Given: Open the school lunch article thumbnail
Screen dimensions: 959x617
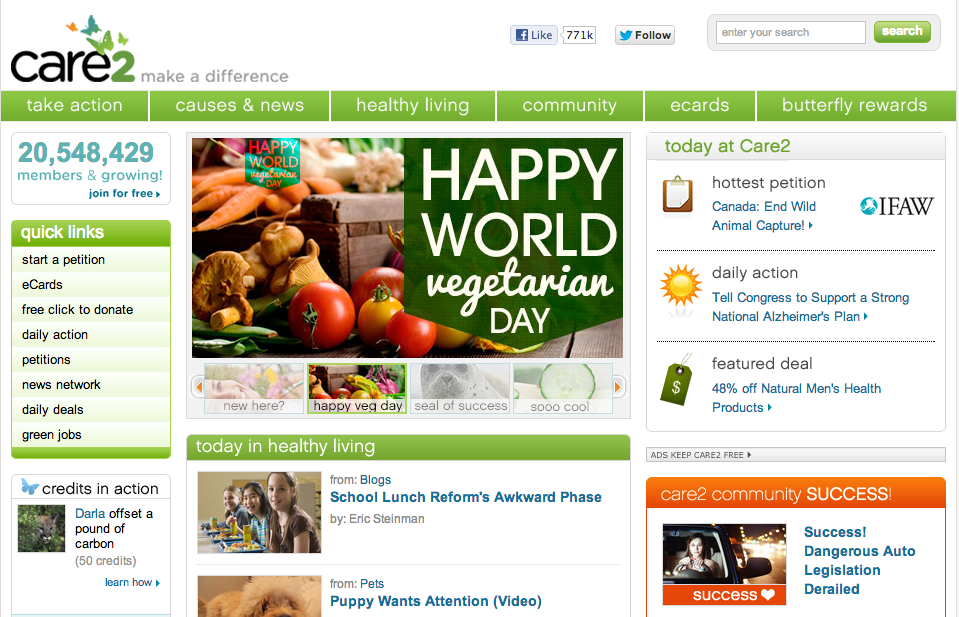Looking at the screenshot, I should [x=259, y=512].
